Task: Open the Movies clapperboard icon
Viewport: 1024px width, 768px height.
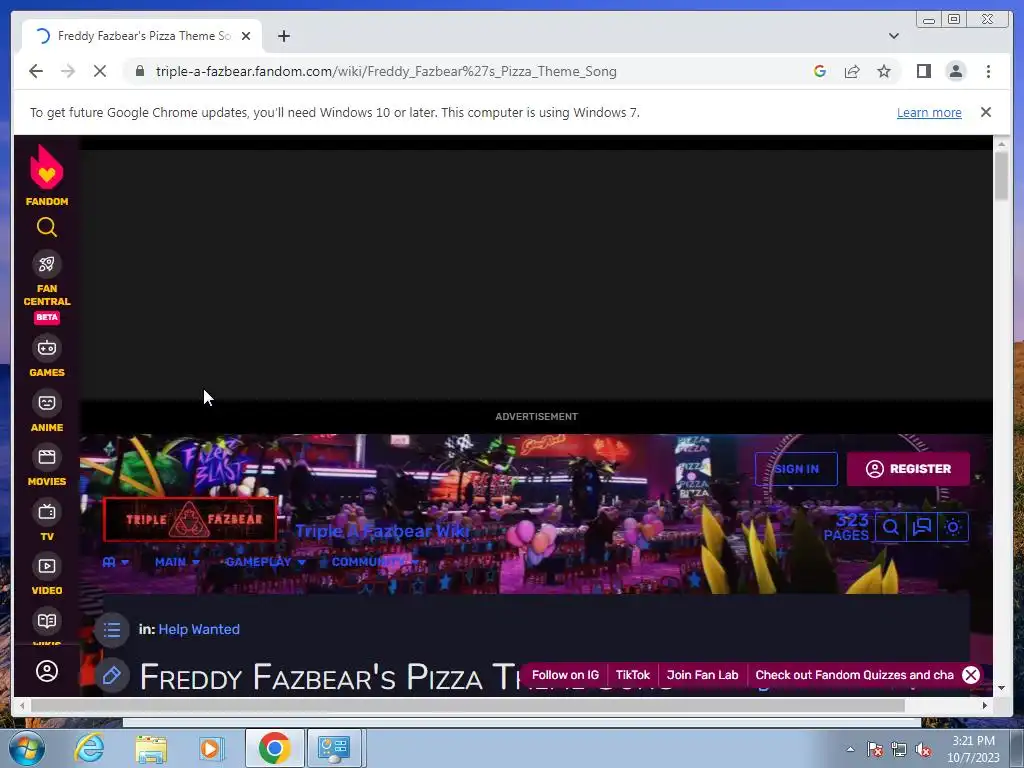Action: click(x=46, y=457)
